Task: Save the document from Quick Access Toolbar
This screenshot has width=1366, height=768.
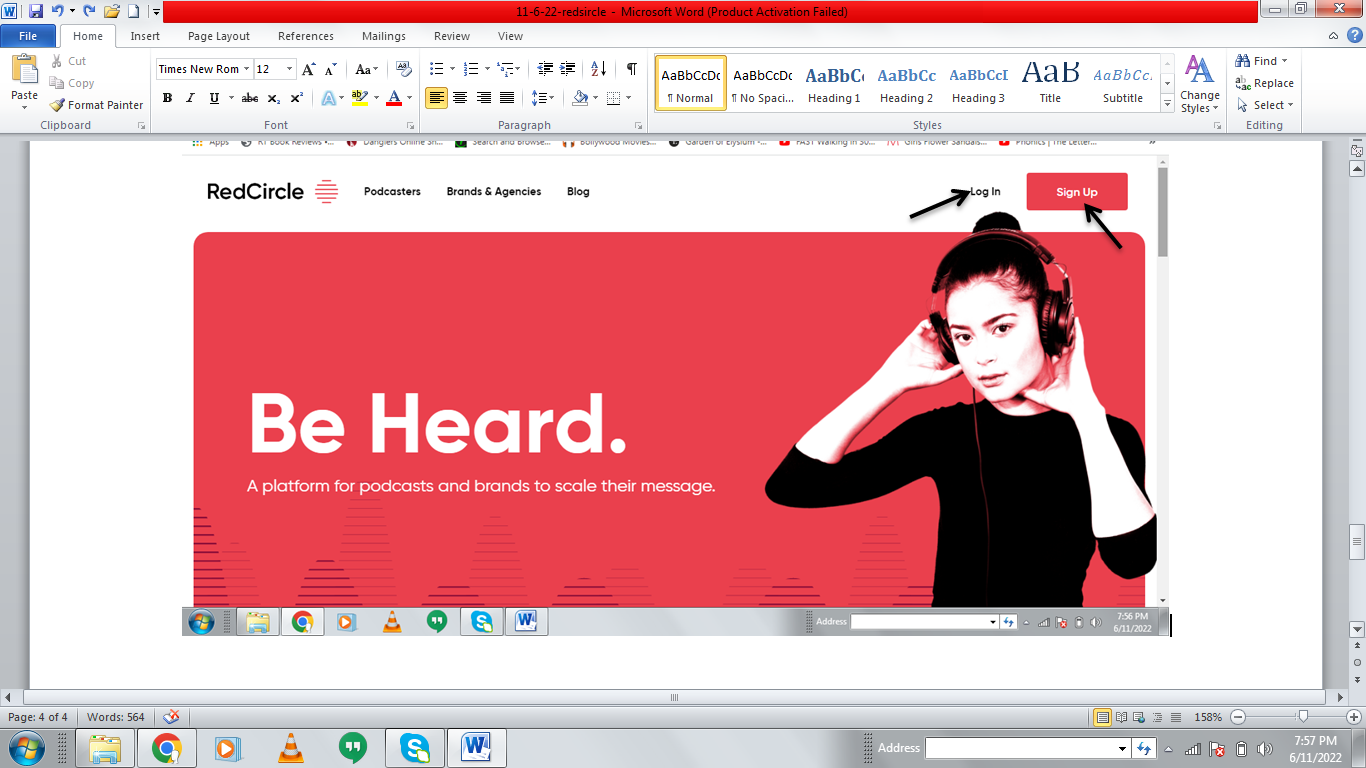Action: [x=36, y=11]
